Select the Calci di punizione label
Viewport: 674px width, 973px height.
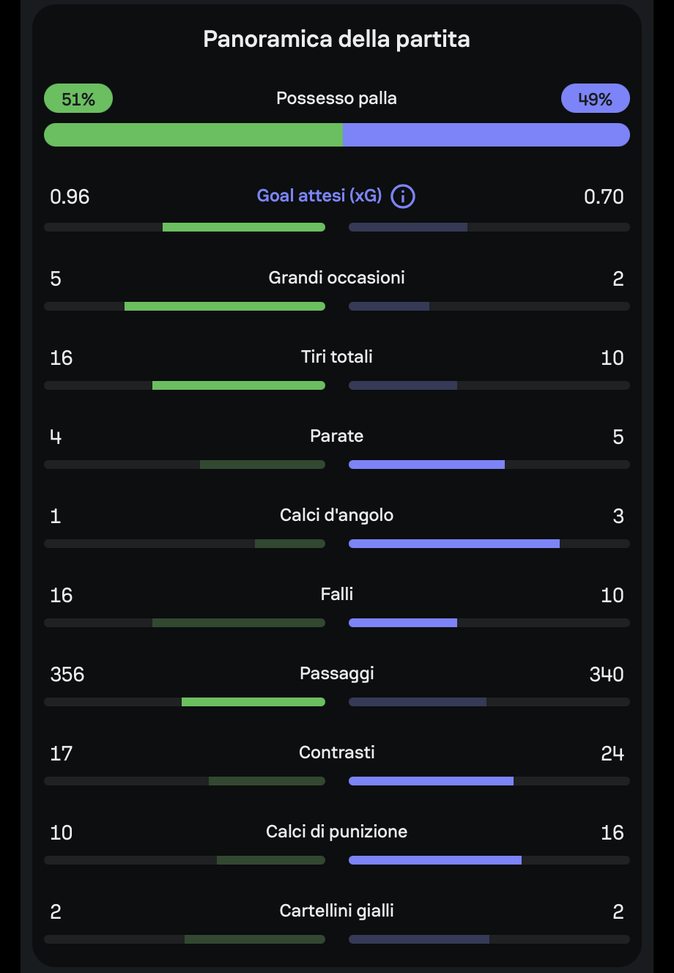coord(336,831)
